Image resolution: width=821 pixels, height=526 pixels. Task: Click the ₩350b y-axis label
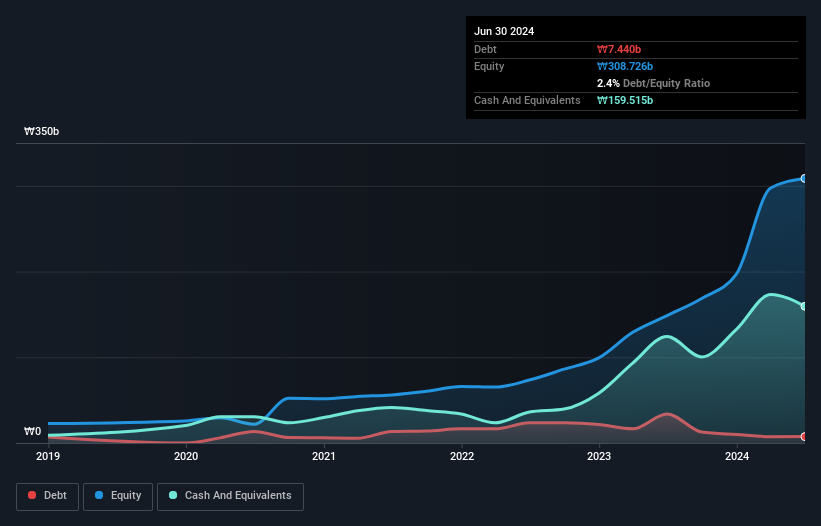tap(41, 131)
